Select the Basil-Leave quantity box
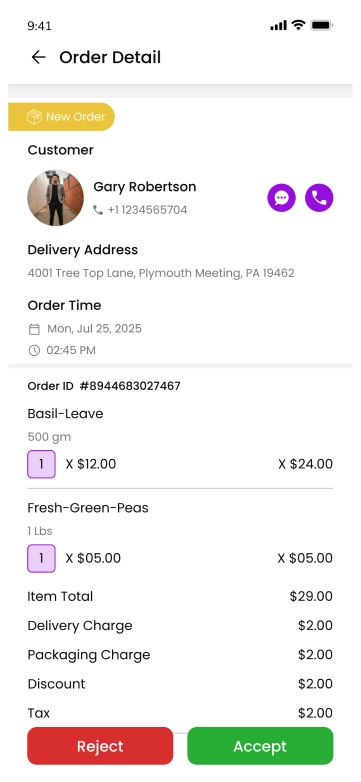Viewport: 361px width, 782px height. (41, 464)
